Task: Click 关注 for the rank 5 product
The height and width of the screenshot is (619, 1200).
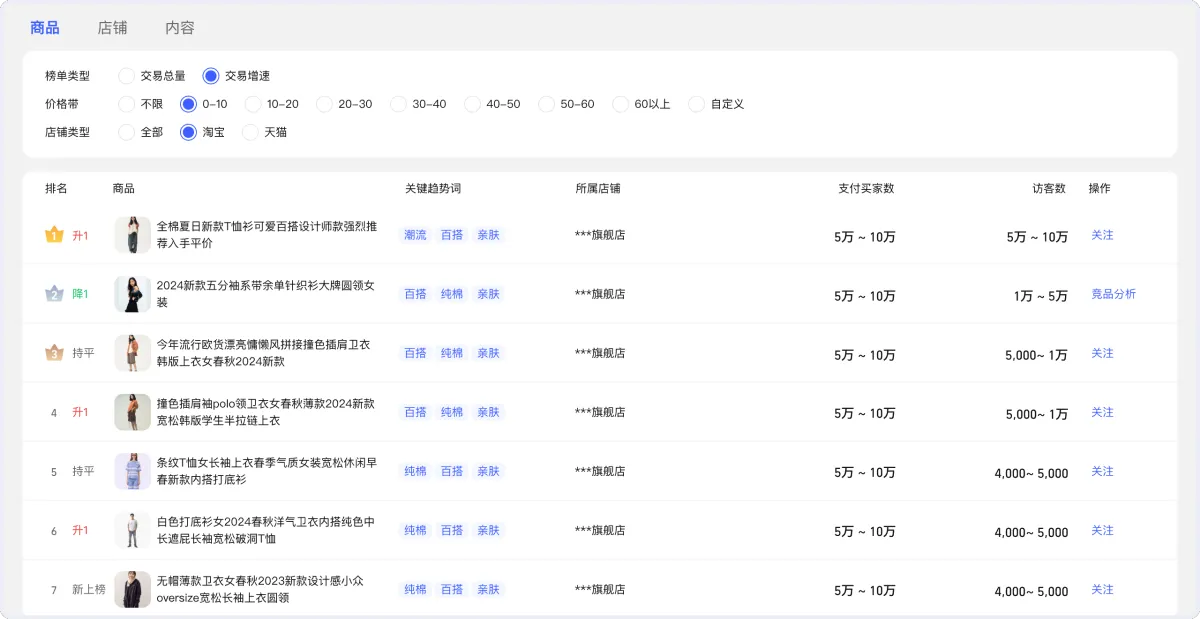Action: click(1102, 471)
